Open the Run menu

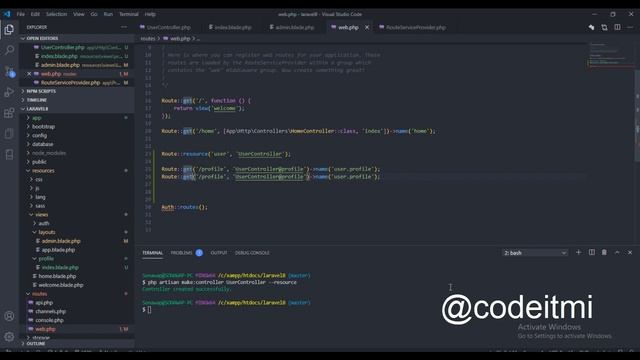click(108, 14)
